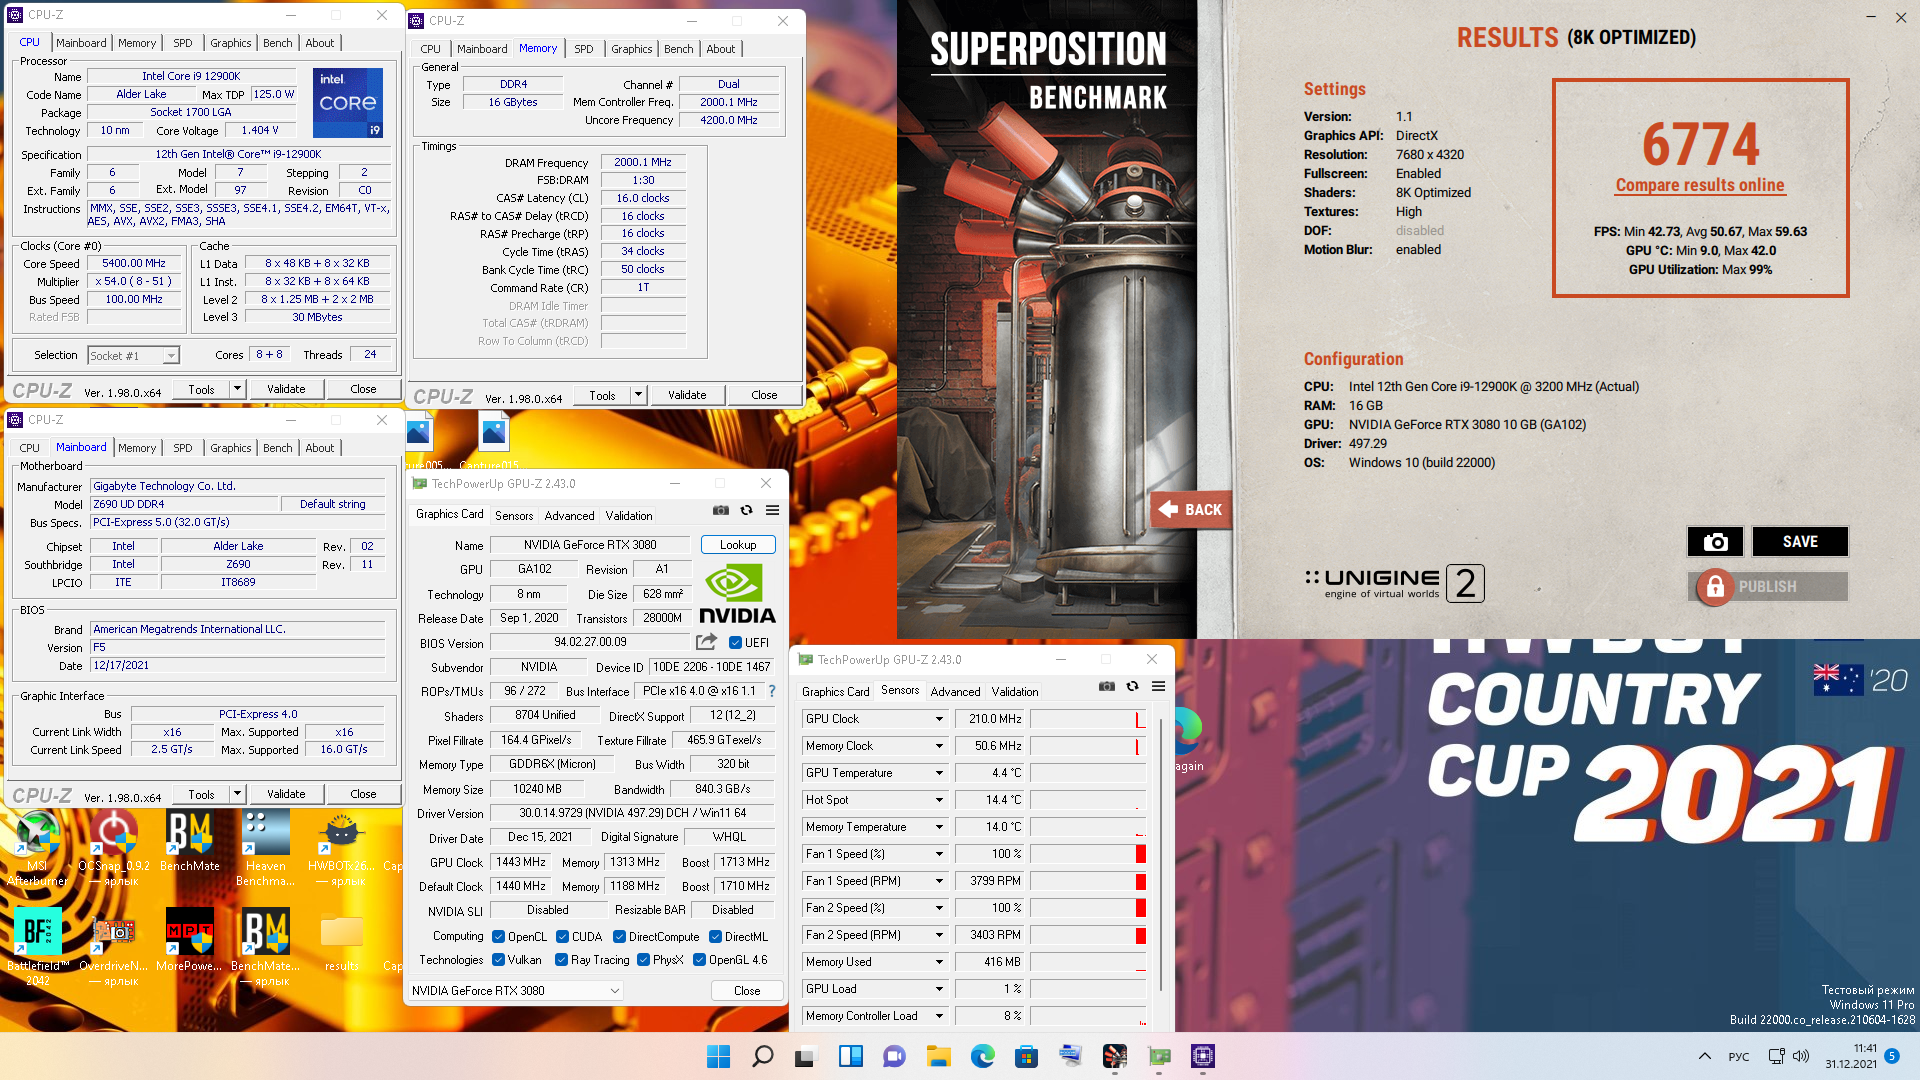Image resolution: width=1920 pixels, height=1080 pixels.
Task: Open the Memory Used sensor dropdown arrow
Action: [x=939, y=962]
